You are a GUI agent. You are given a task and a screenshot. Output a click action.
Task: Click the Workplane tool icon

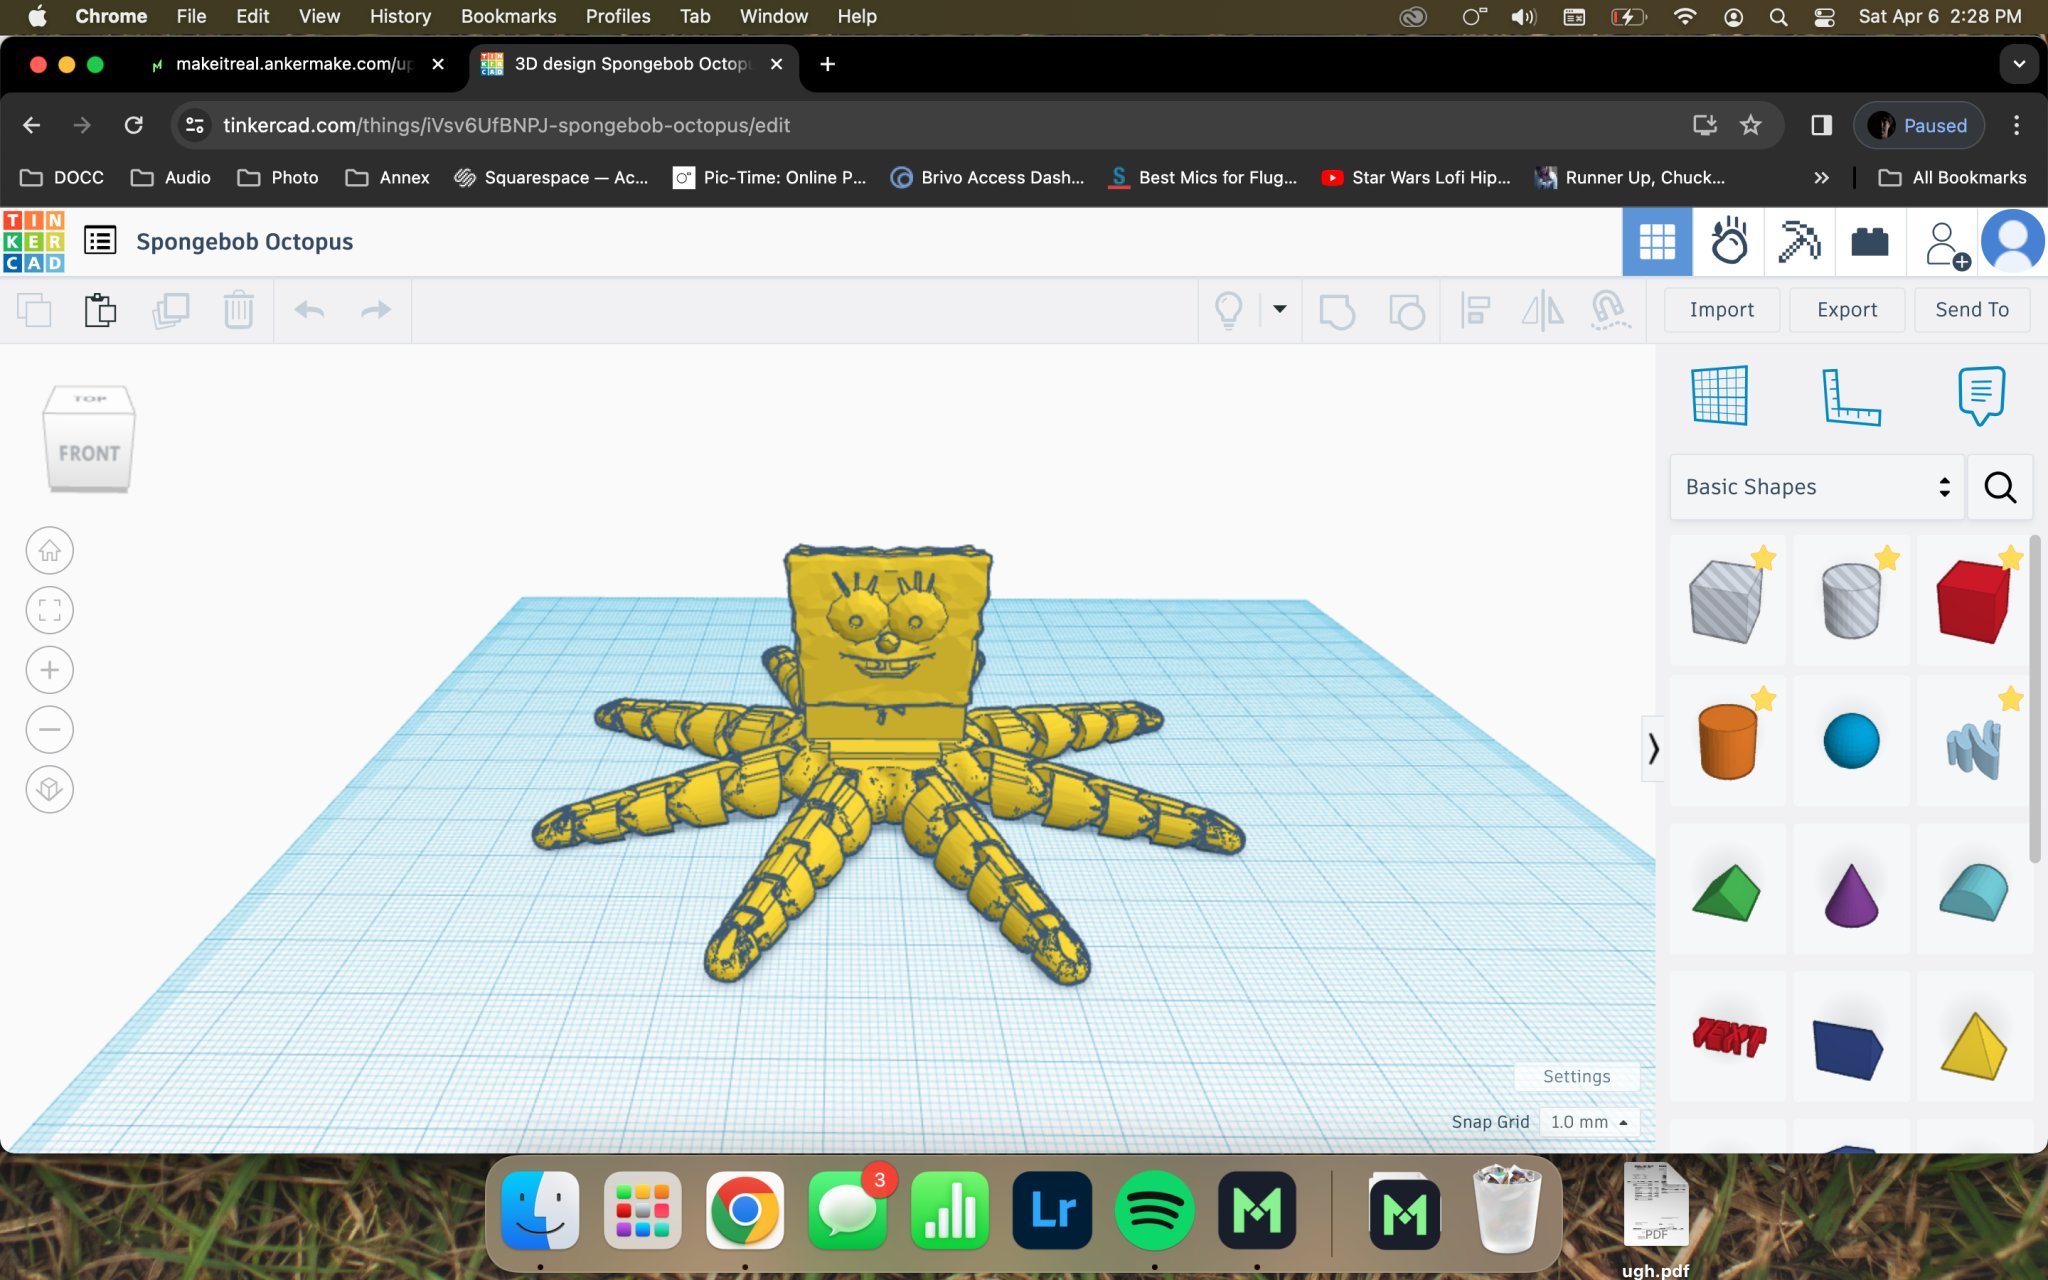click(x=1719, y=396)
